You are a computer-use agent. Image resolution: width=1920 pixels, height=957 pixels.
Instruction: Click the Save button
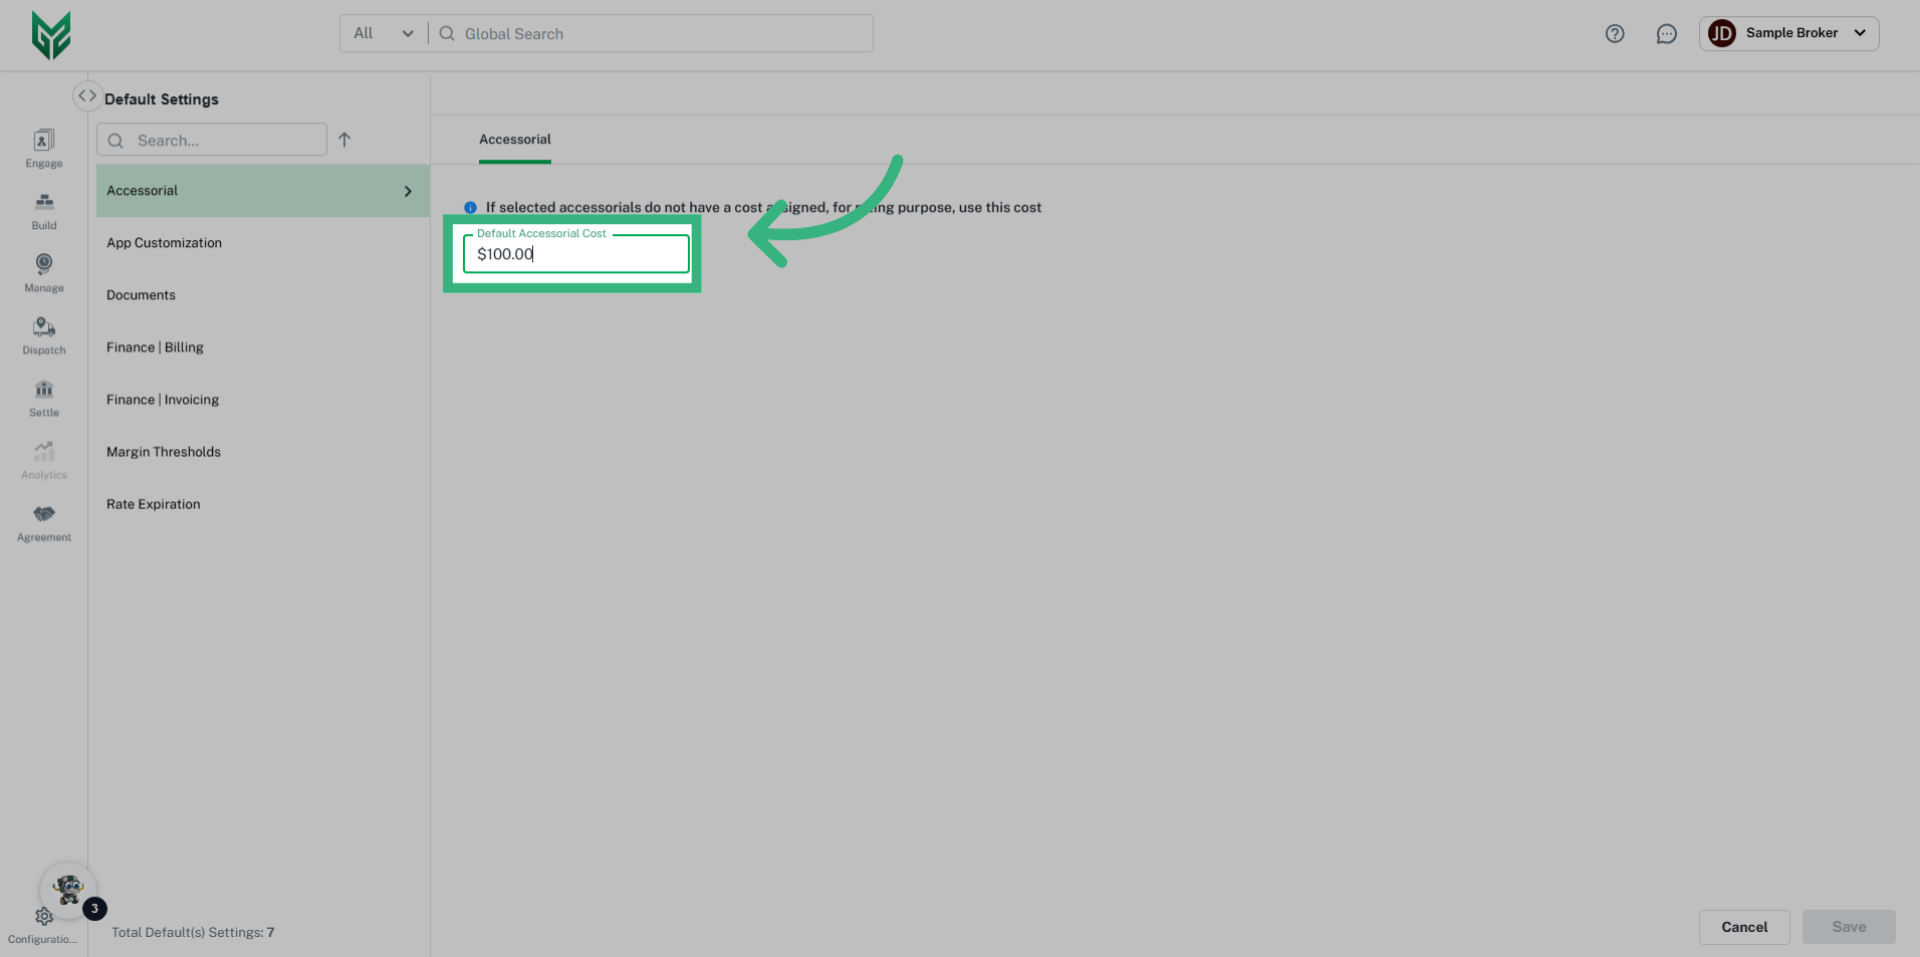tap(1849, 926)
